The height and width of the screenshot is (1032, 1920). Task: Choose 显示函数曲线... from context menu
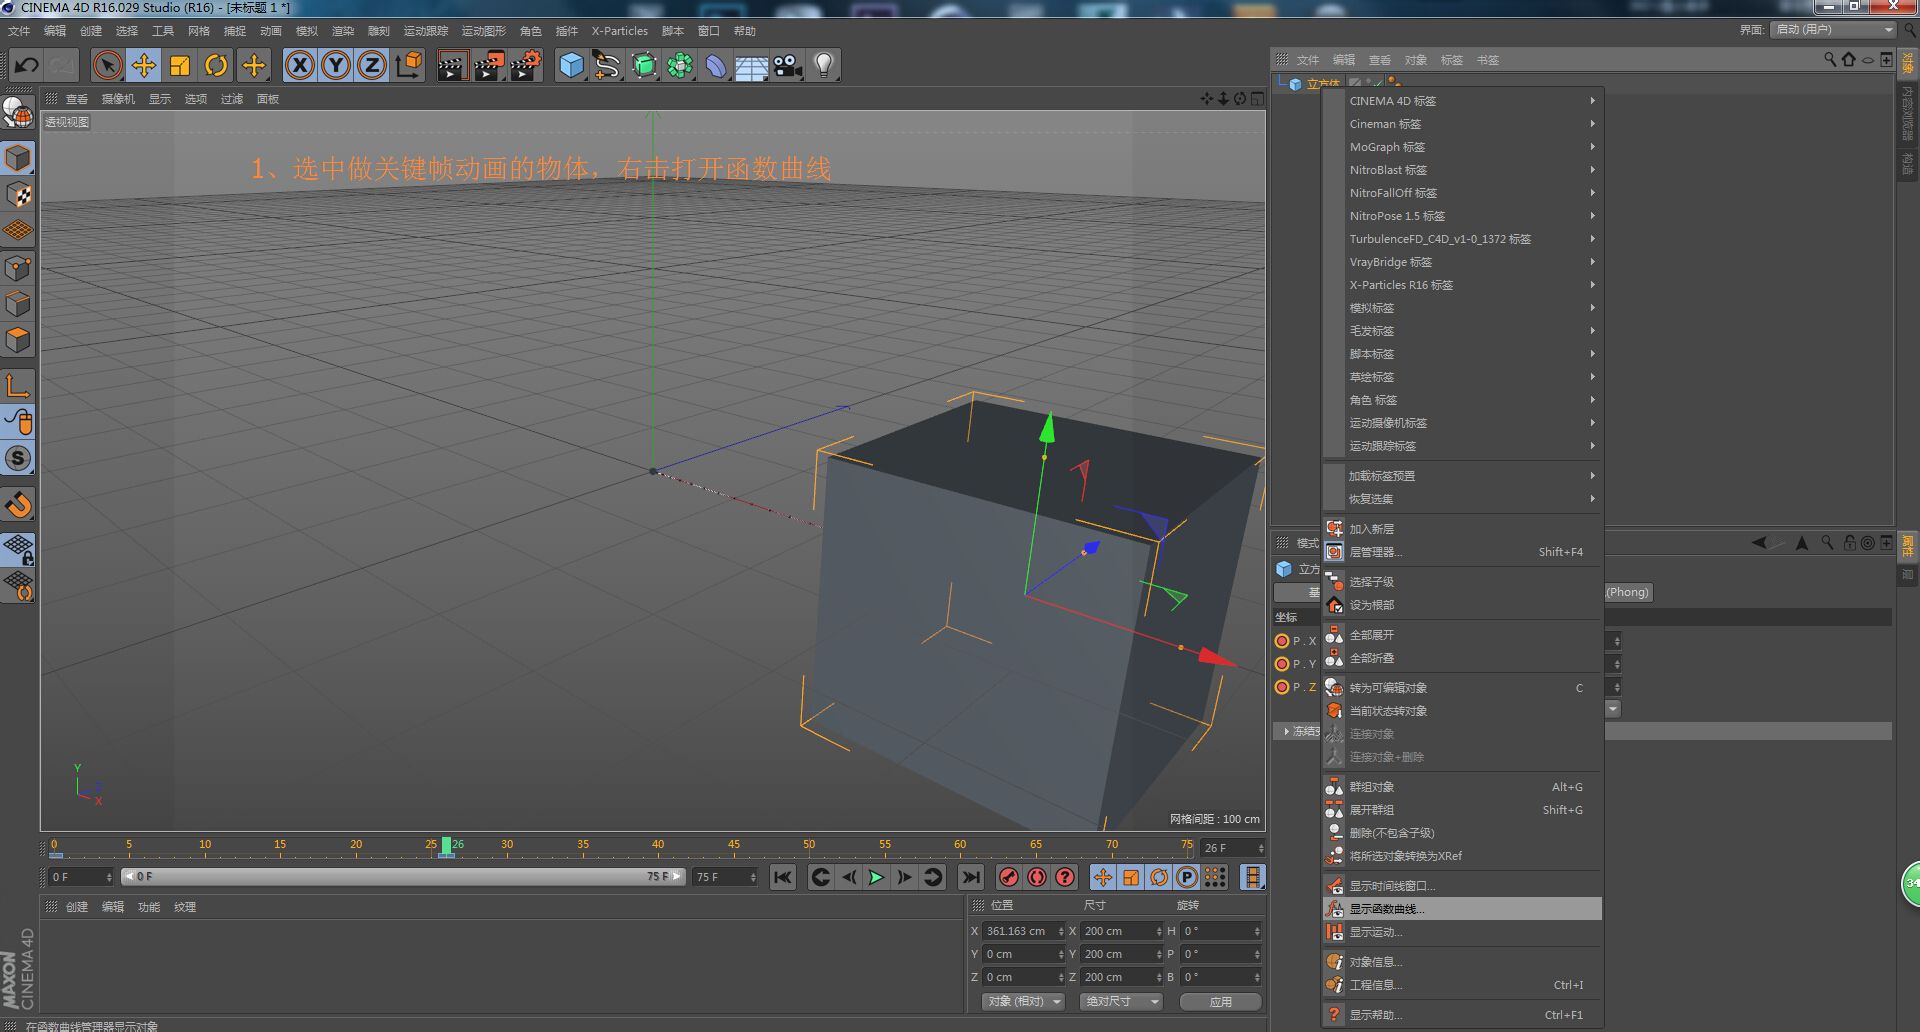(x=1462, y=909)
